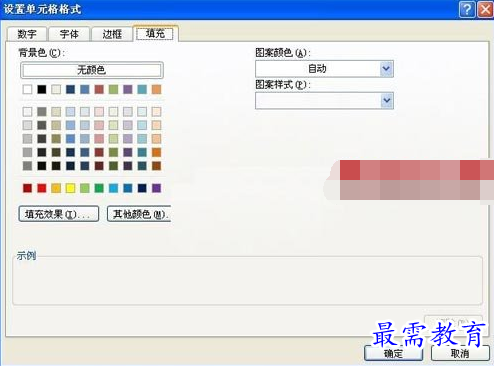Choose navy in bottom standard colors row

[x=142, y=188]
